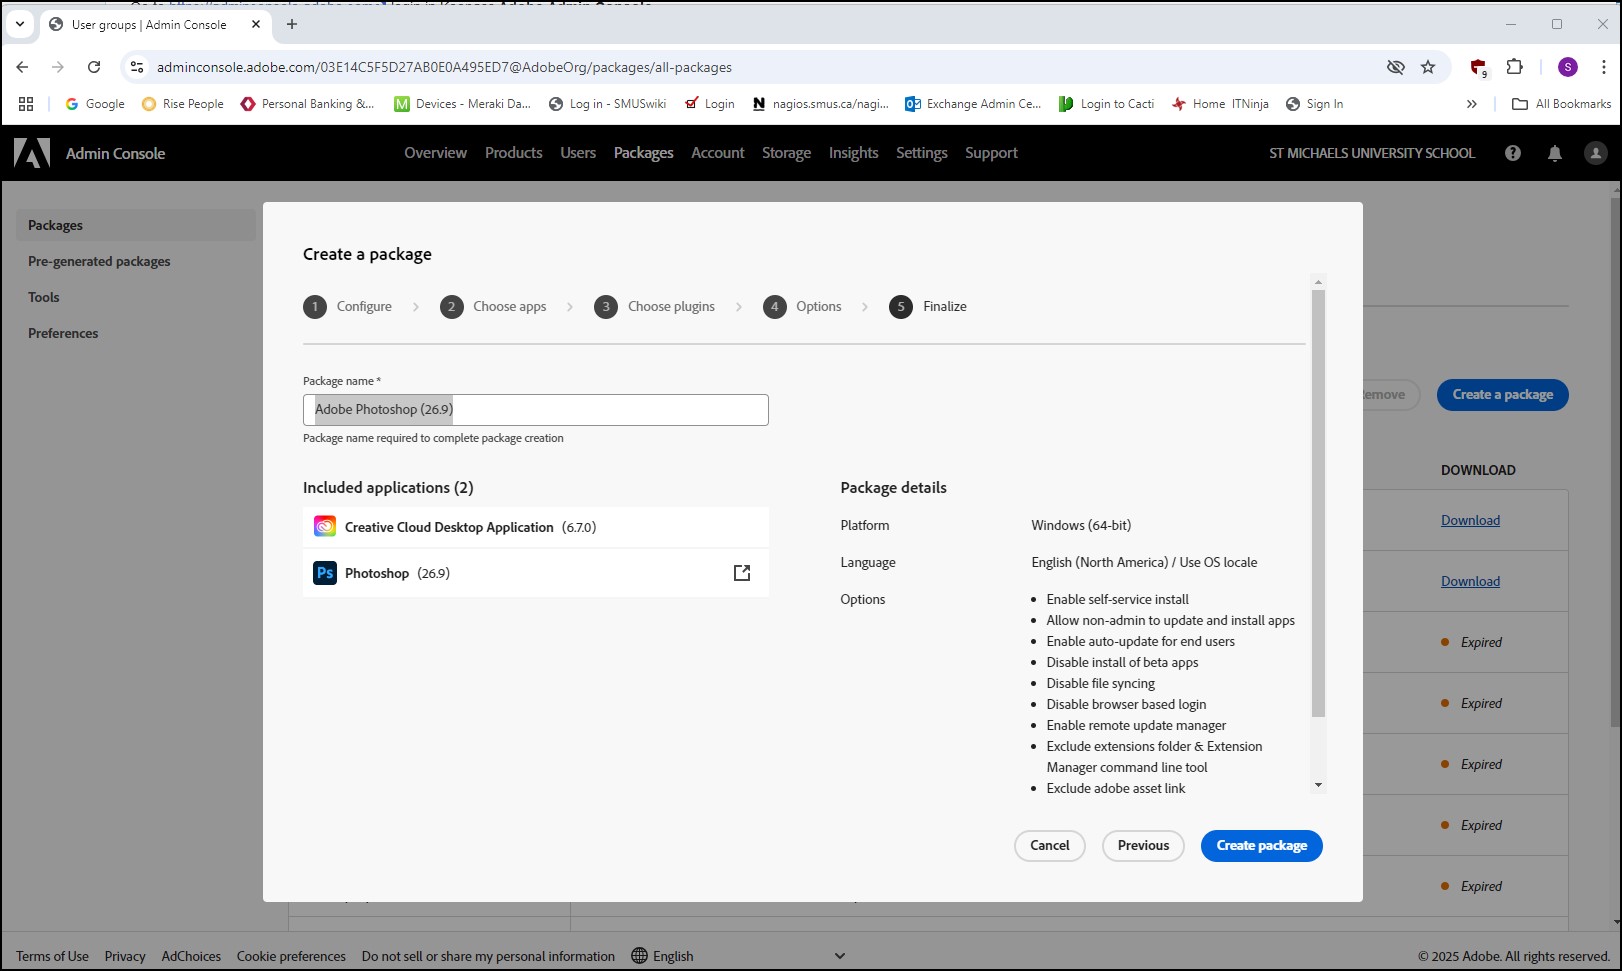Cancel the package creation dialog

coord(1049,846)
